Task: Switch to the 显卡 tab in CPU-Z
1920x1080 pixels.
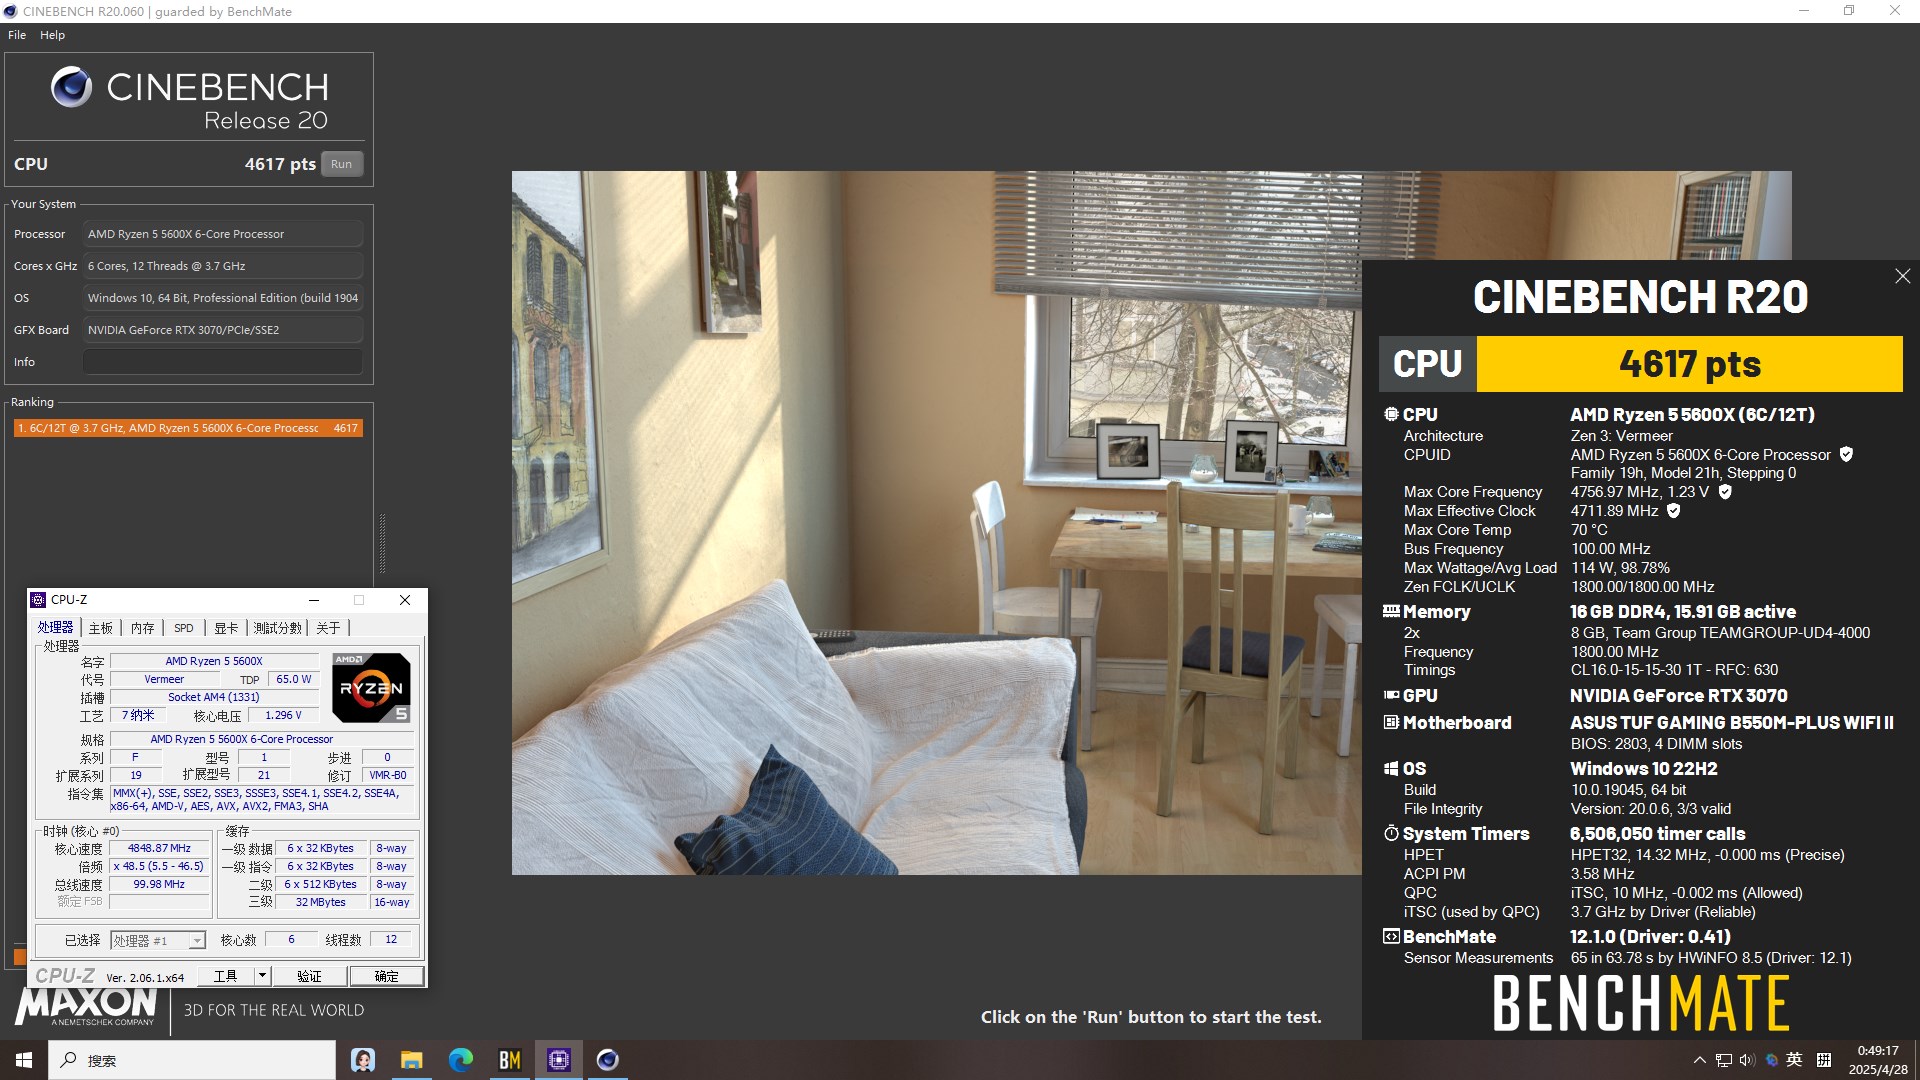Action: (x=226, y=628)
